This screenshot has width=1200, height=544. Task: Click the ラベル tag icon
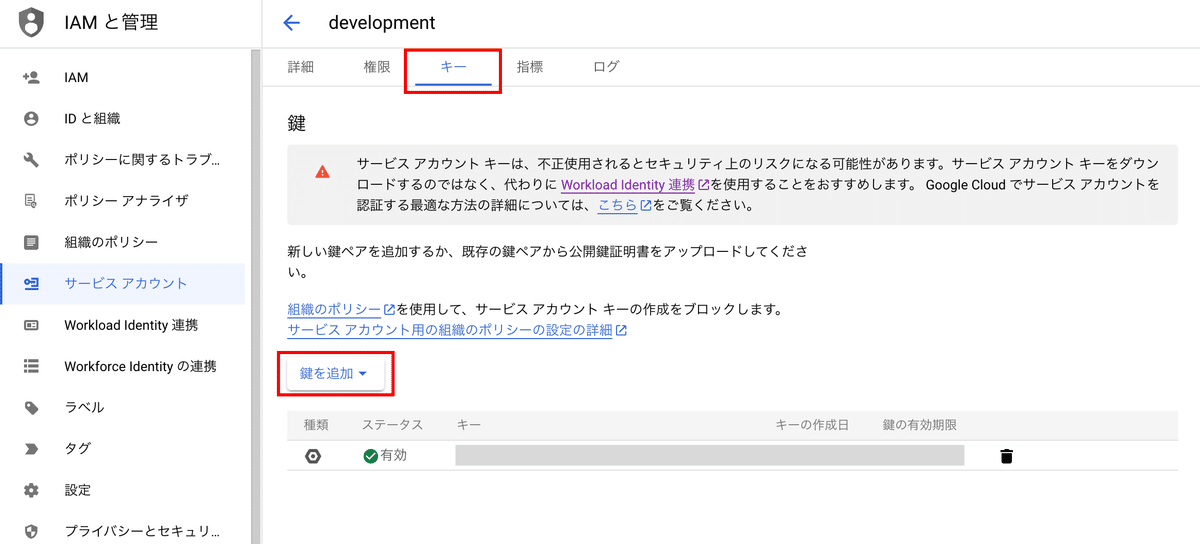click(31, 407)
